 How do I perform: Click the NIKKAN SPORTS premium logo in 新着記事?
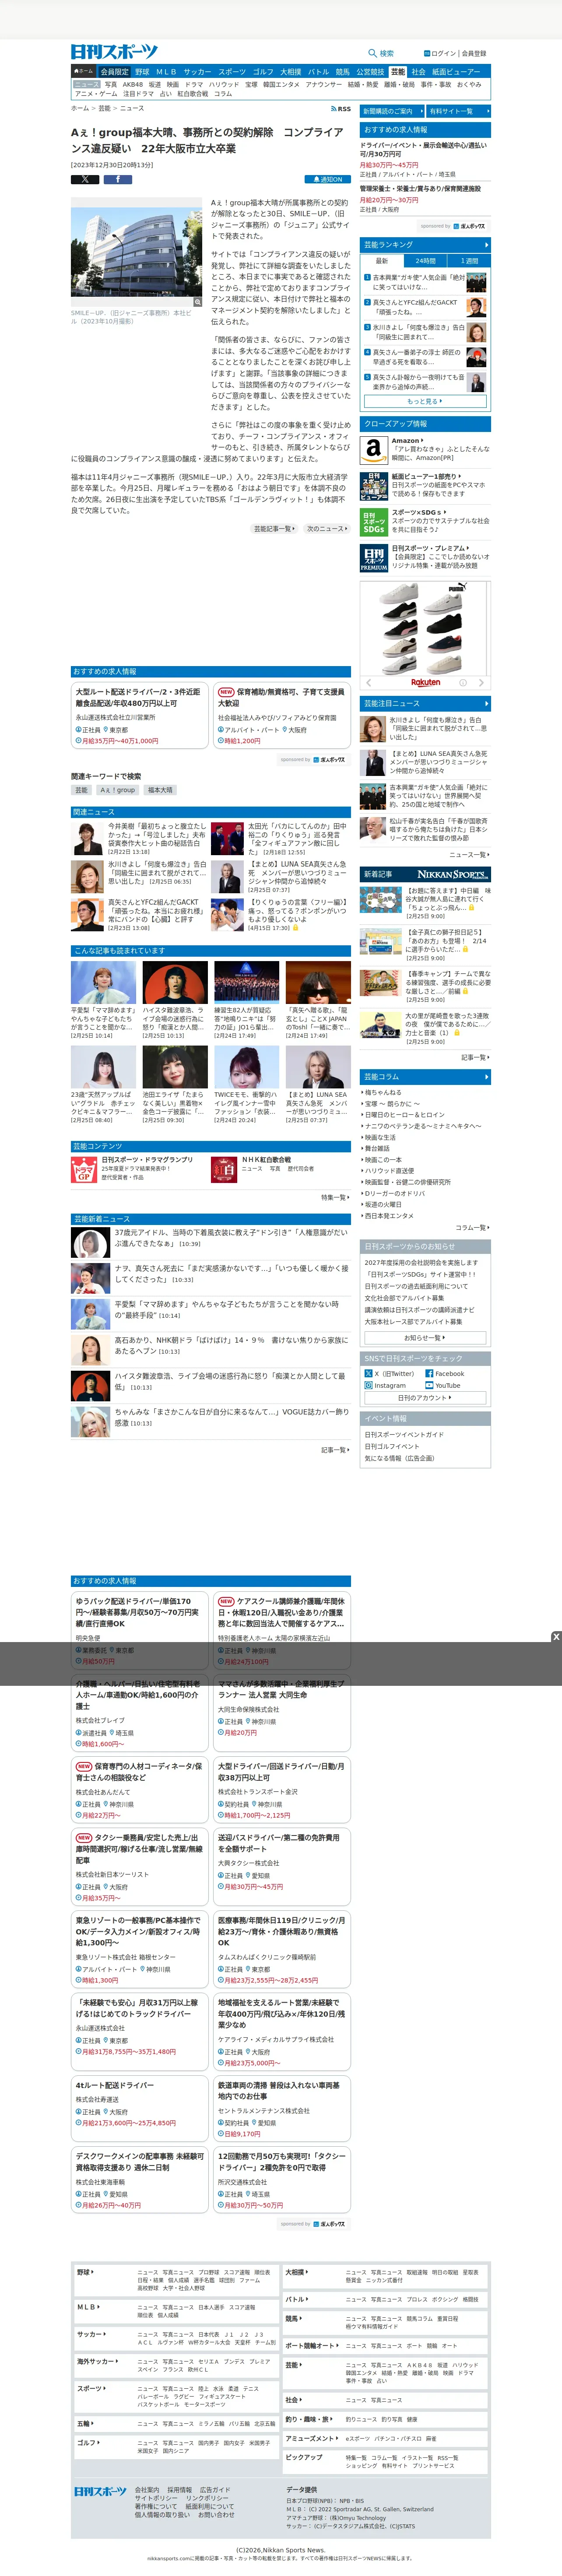coord(453,874)
